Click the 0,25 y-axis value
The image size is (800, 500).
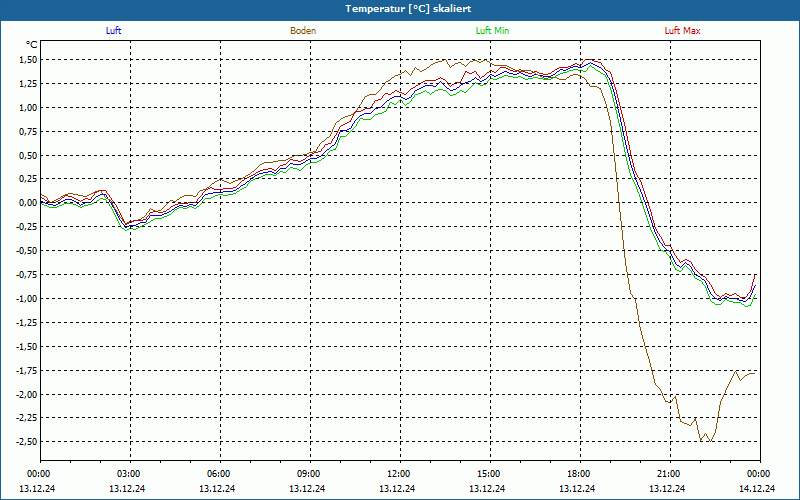pos(28,179)
